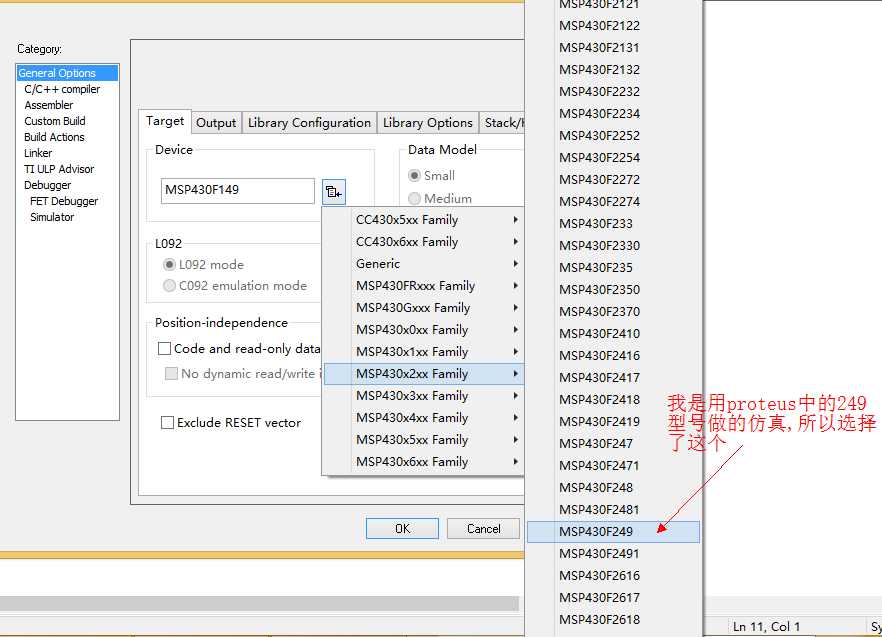882x637 pixels.
Task: Expand MSP430Gxxx Family submenu
Action: tap(424, 307)
